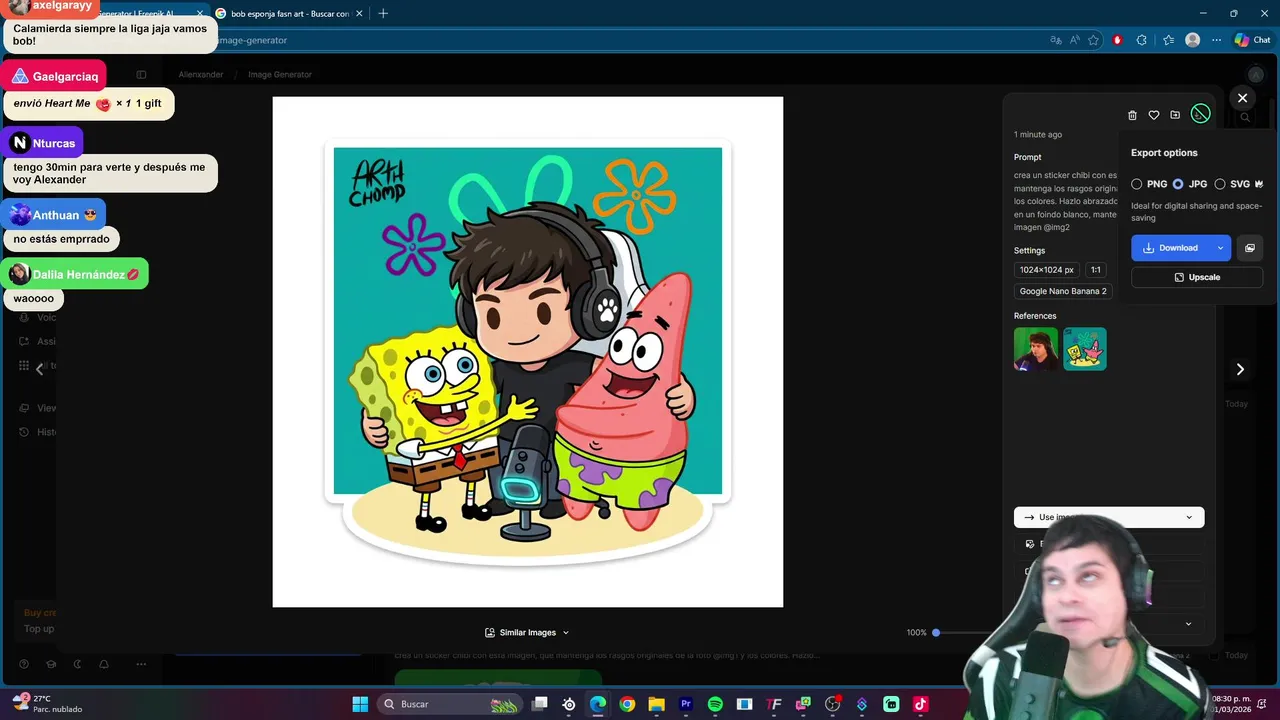Screen dimensions: 1280x720
Task: Open sidebar notifications bell icon
Action: [x=103, y=664]
